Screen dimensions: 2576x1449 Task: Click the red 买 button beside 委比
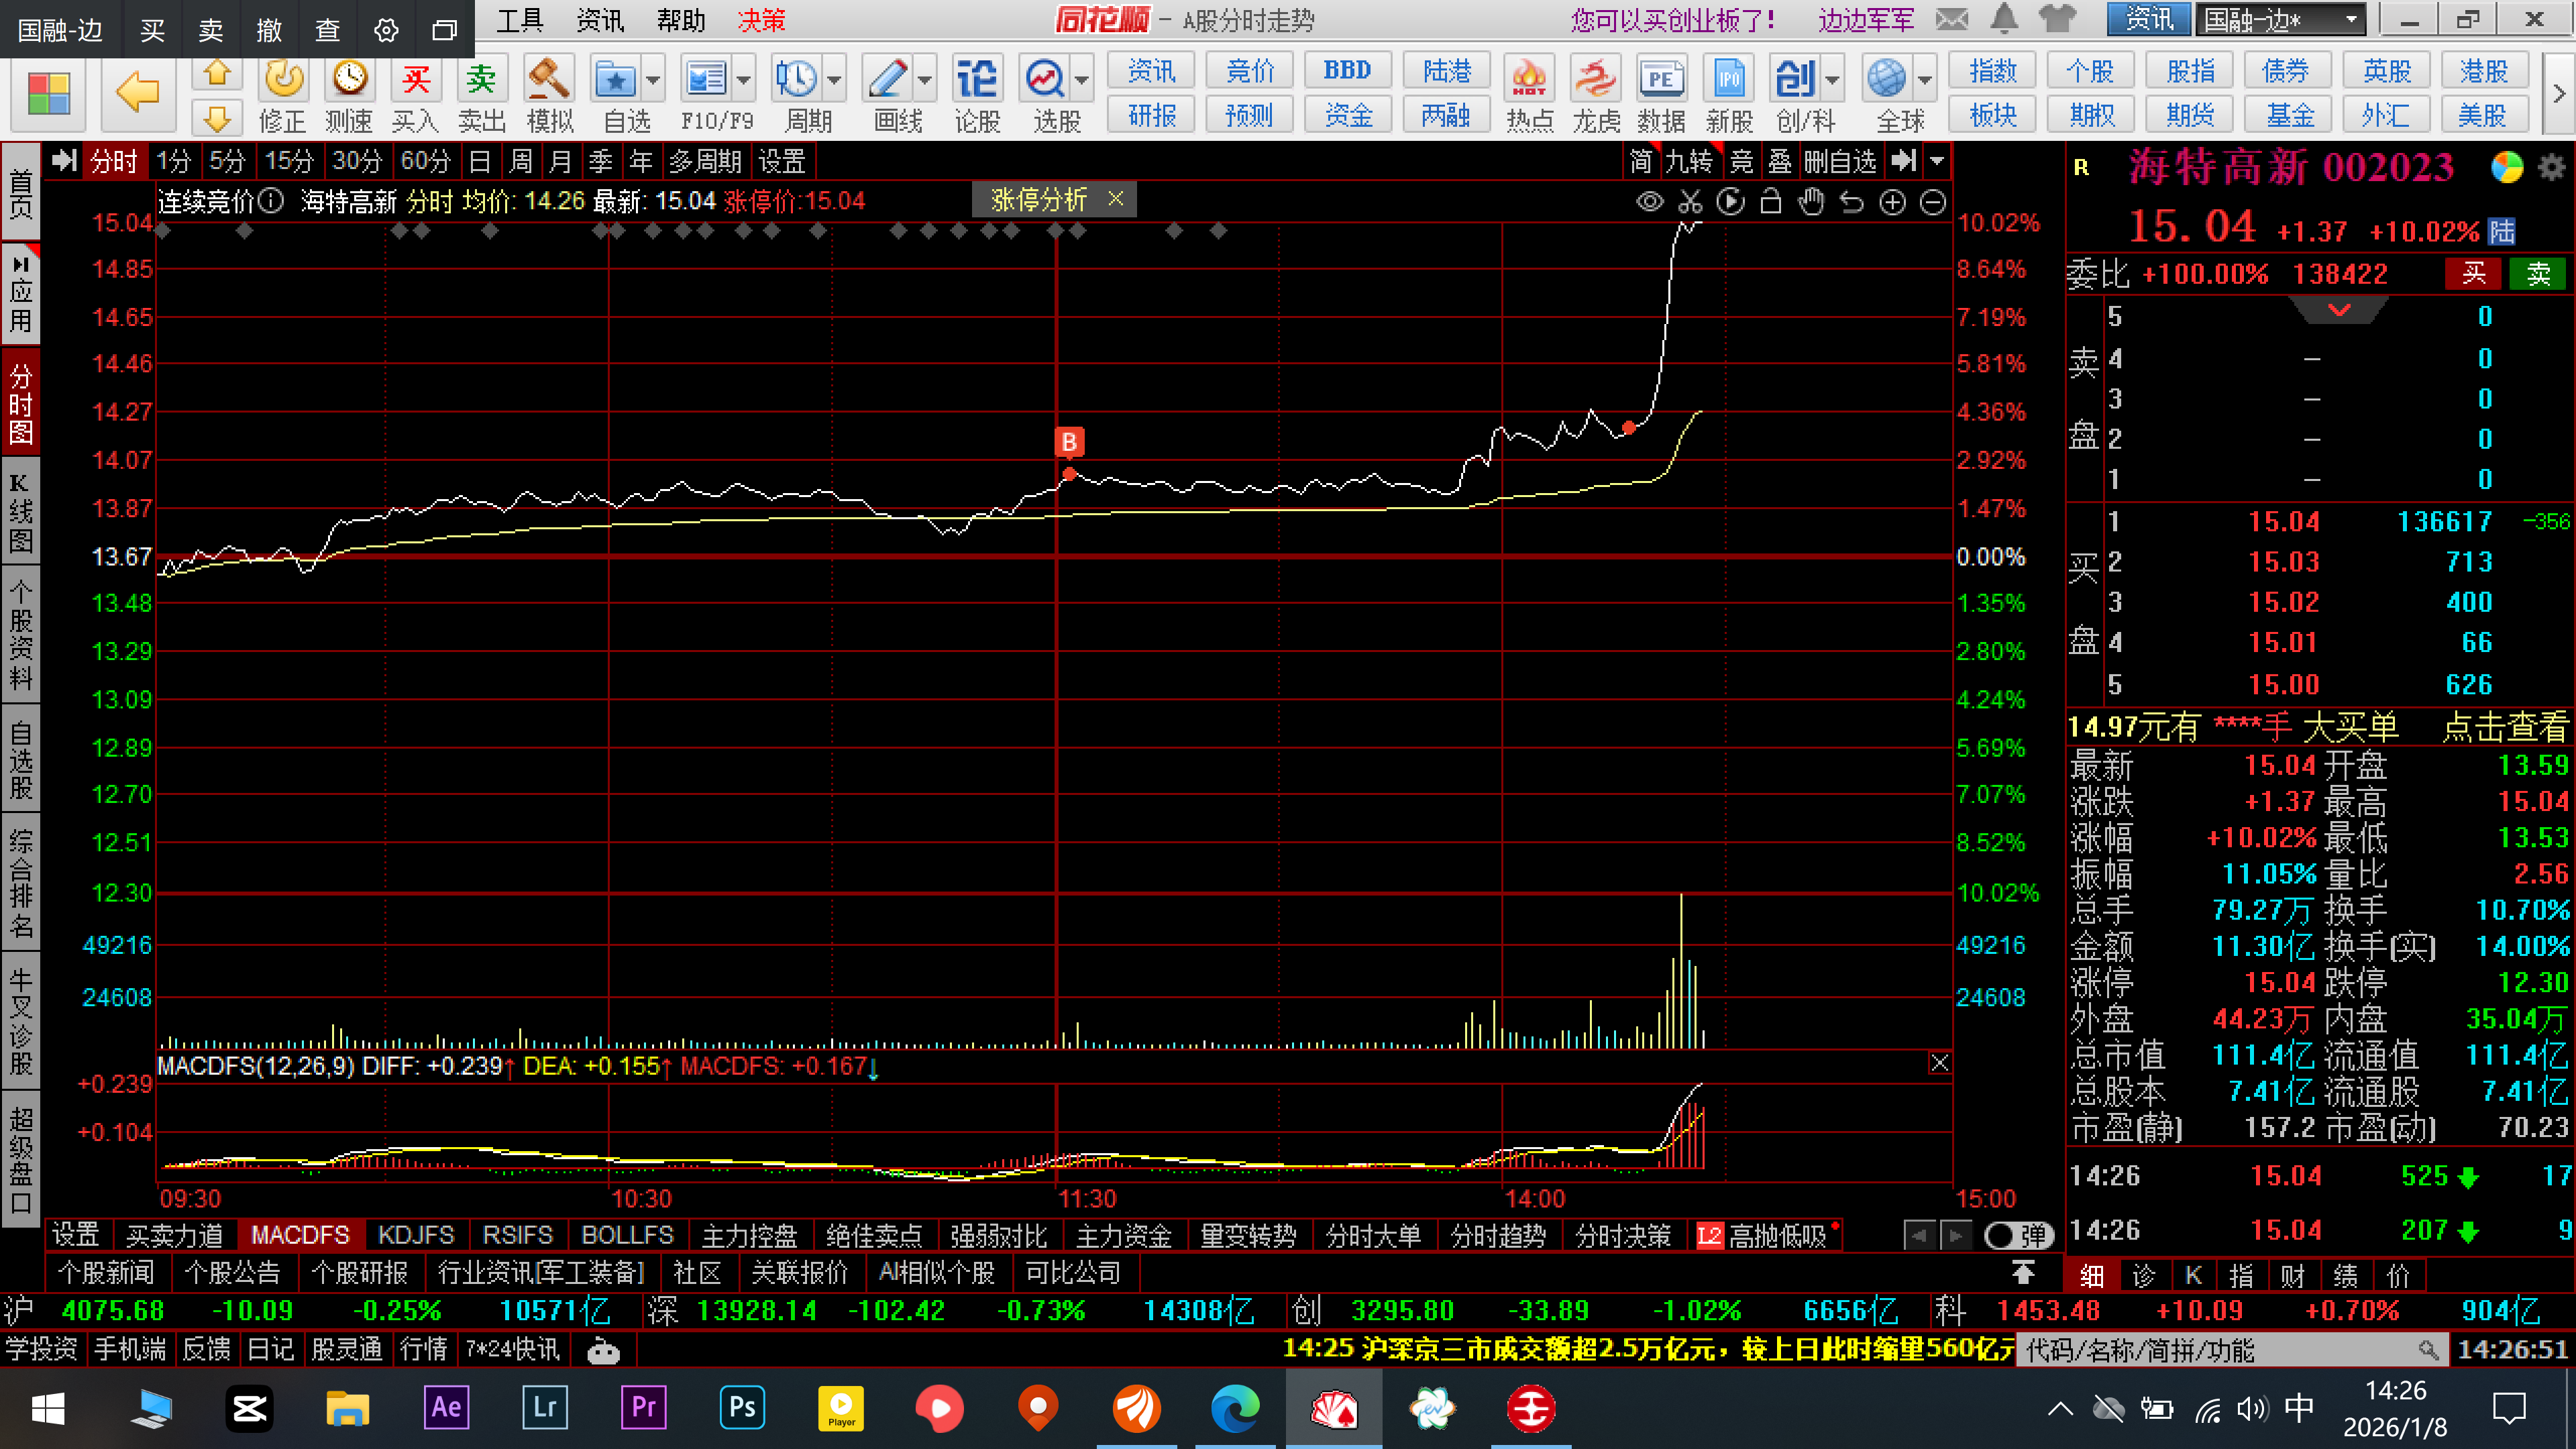click(x=2473, y=274)
